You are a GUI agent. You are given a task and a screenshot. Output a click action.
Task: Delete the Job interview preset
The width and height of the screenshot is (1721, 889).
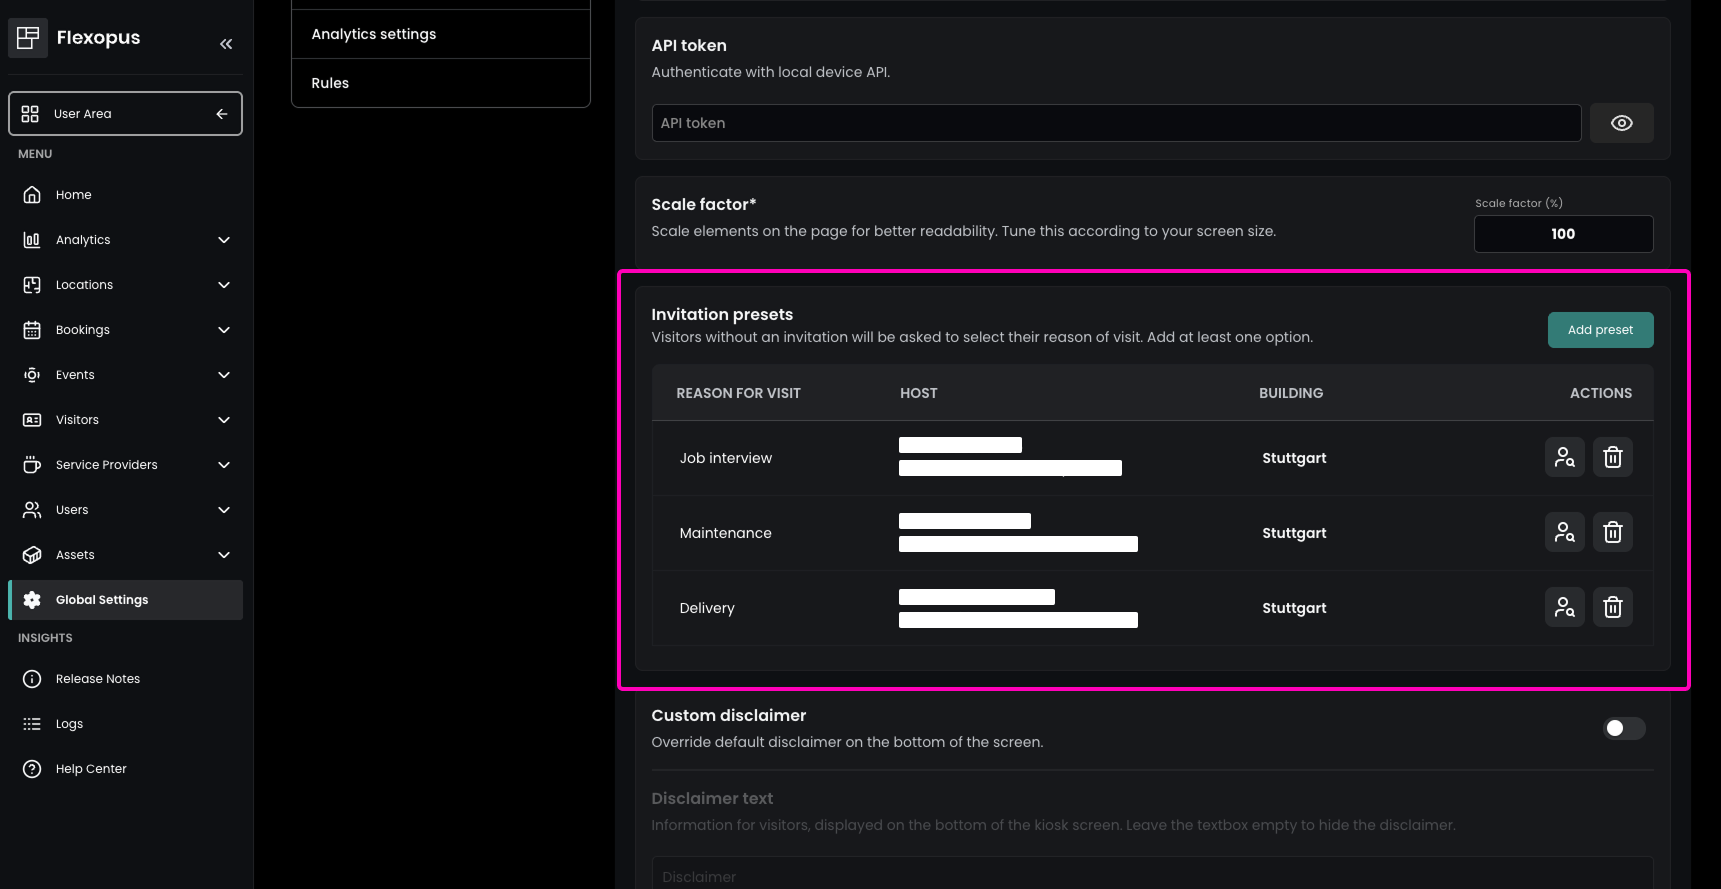1612,457
